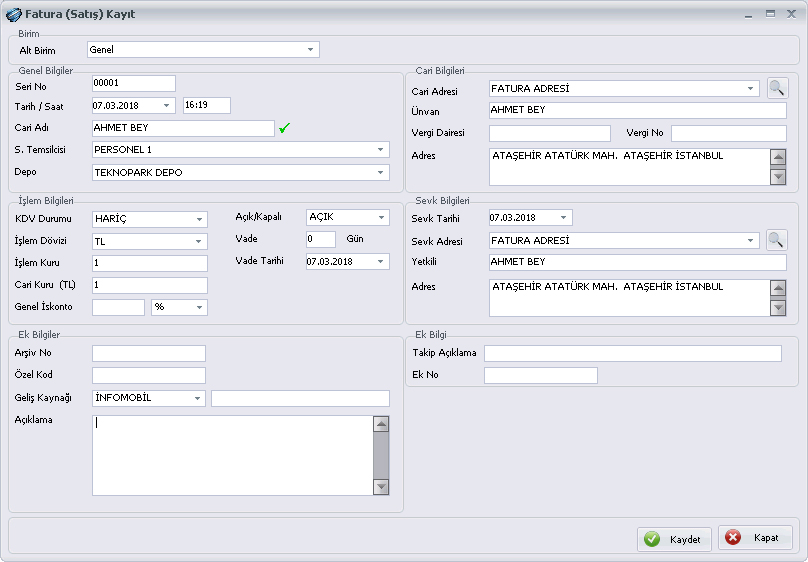
Task: Open the İşlem Dövizi dropdown
Action: [x=199, y=241]
